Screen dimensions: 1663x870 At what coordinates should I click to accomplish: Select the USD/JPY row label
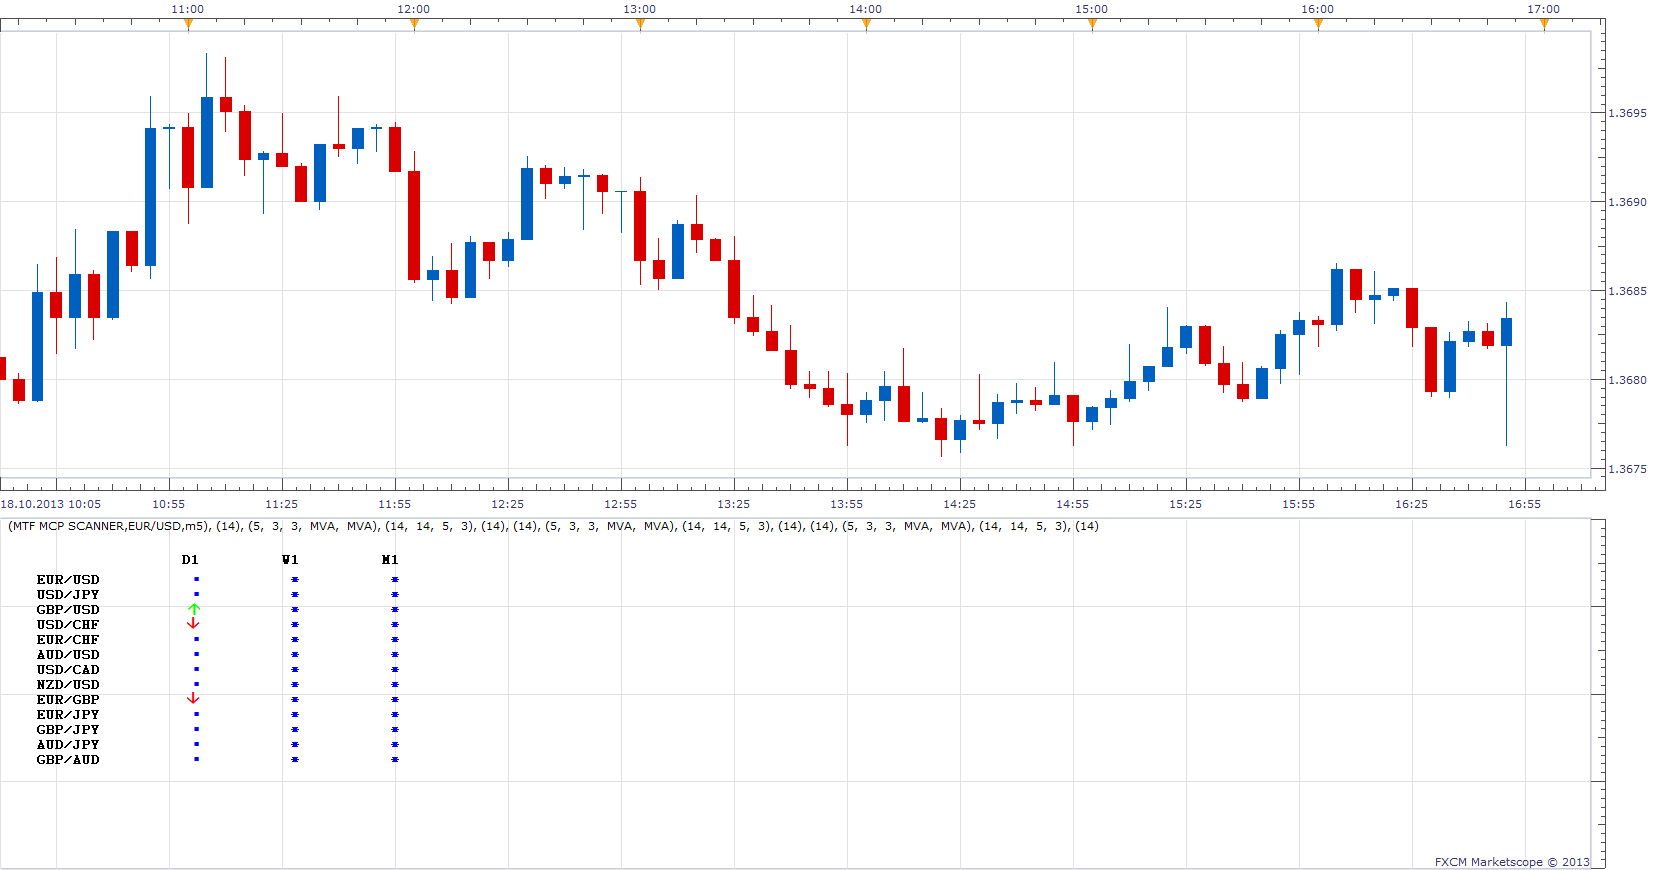tap(68, 595)
